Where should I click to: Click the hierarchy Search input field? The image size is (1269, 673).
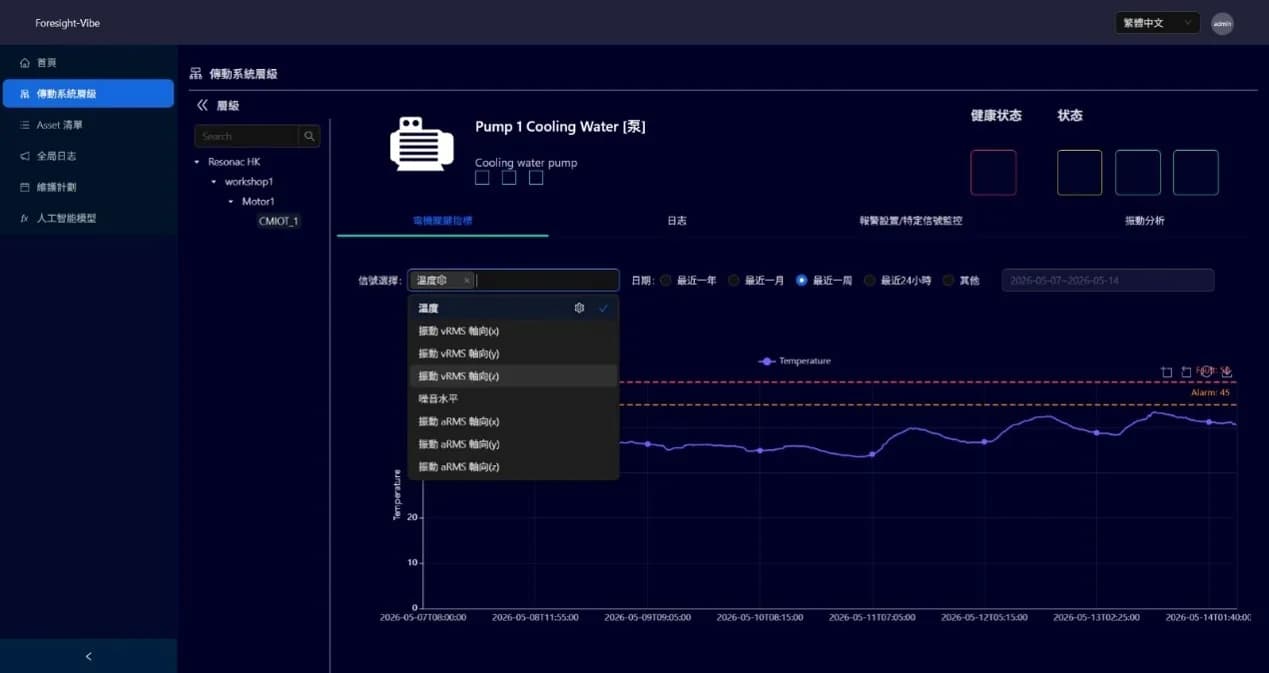(247, 136)
